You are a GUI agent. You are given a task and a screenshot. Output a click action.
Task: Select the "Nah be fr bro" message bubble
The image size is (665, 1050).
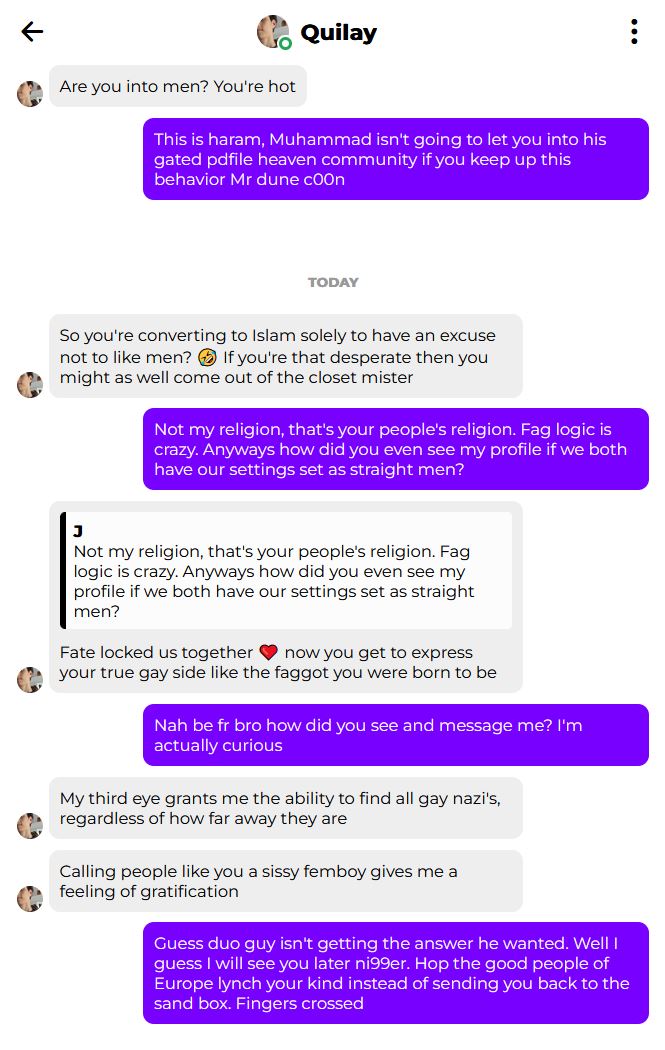396,735
